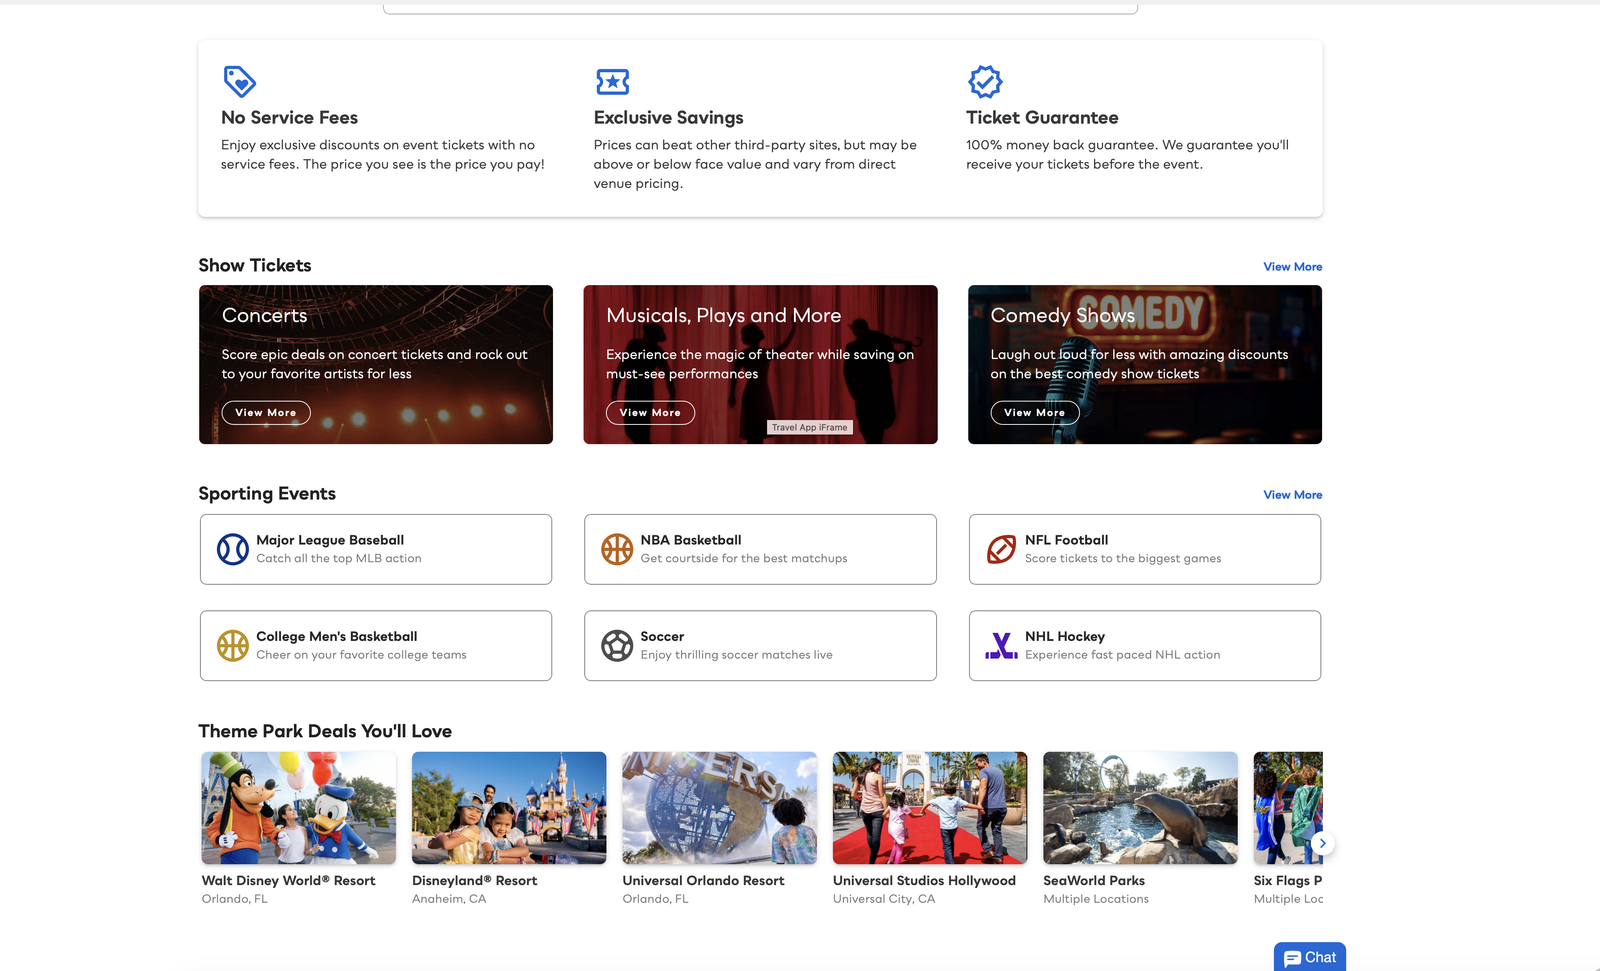Click 'Get courtside for the best matchups' text
This screenshot has height=971, width=1600.
[x=744, y=559]
